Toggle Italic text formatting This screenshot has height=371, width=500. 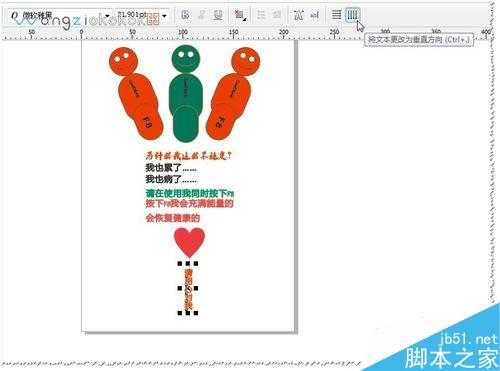[202, 15]
